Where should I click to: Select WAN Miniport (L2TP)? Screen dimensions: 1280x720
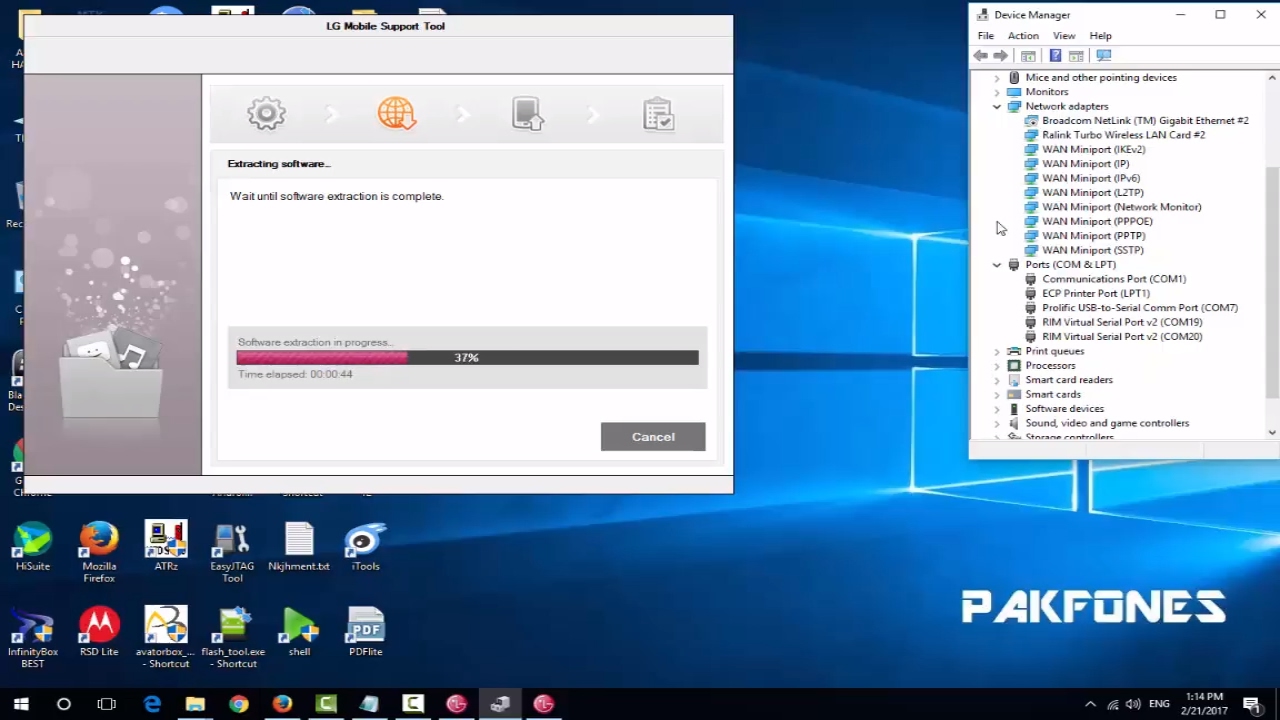tap(1092, 193)
